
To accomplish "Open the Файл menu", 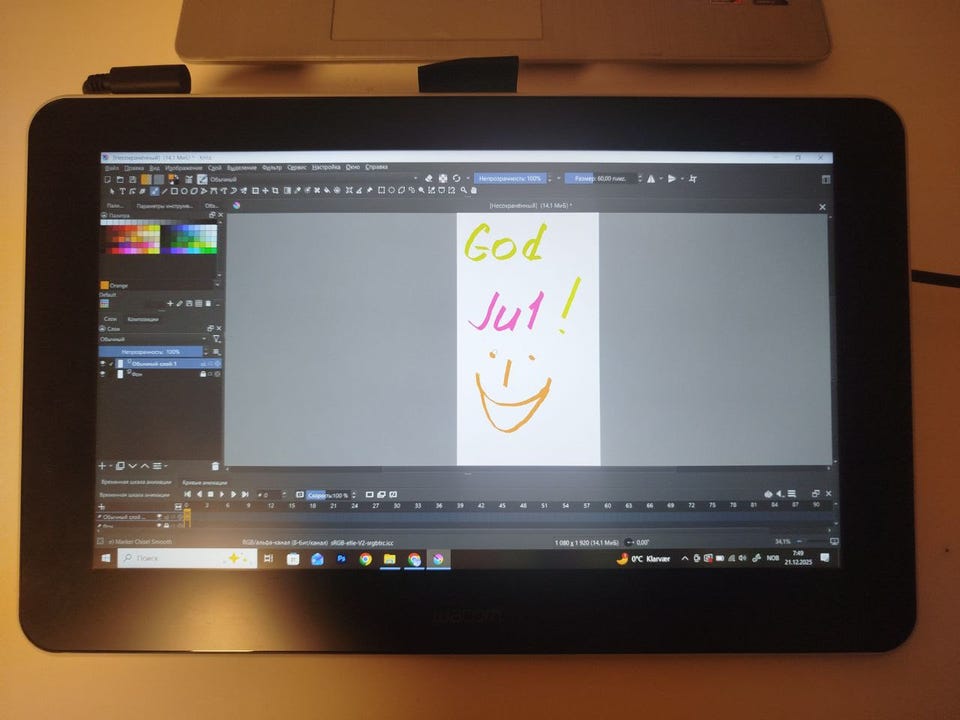I will pyautogui.click(x=112, y=168).
